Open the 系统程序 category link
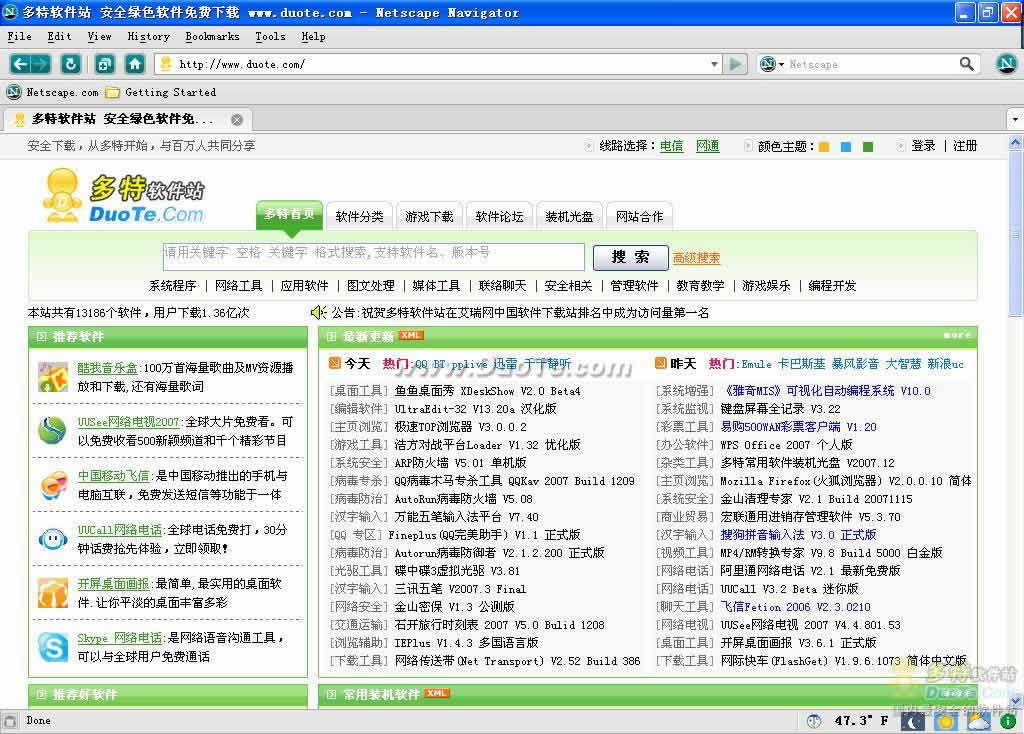Viewport: 1024px width, 734px height. pyautogui.click(x=172, y=285)
